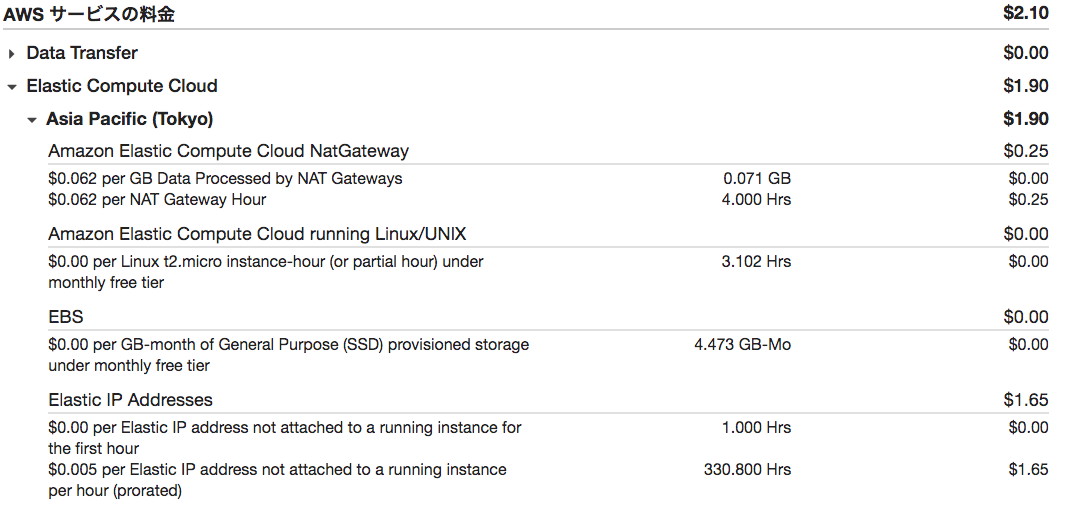1070x505 pixels.
Task: Click the Asia Pacific (Tokyo) heading
Action: pos(130,119)
